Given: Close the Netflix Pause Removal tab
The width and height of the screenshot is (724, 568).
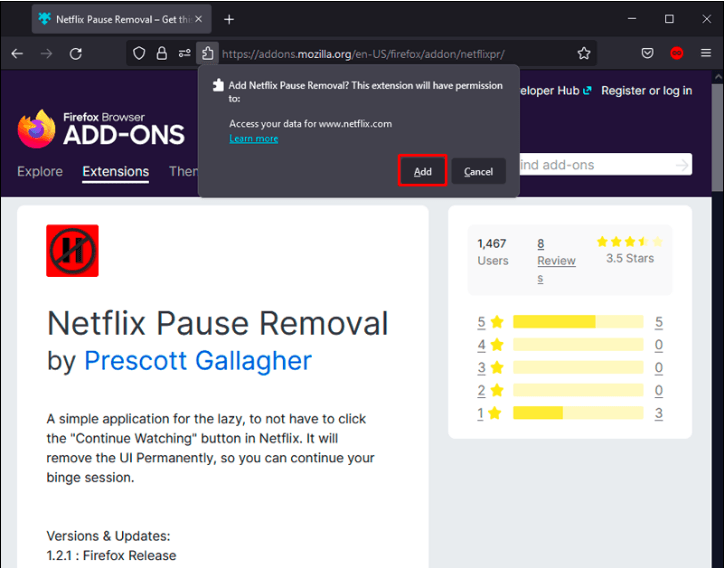Looking at the screenshot, I should (x=199, y=19).
